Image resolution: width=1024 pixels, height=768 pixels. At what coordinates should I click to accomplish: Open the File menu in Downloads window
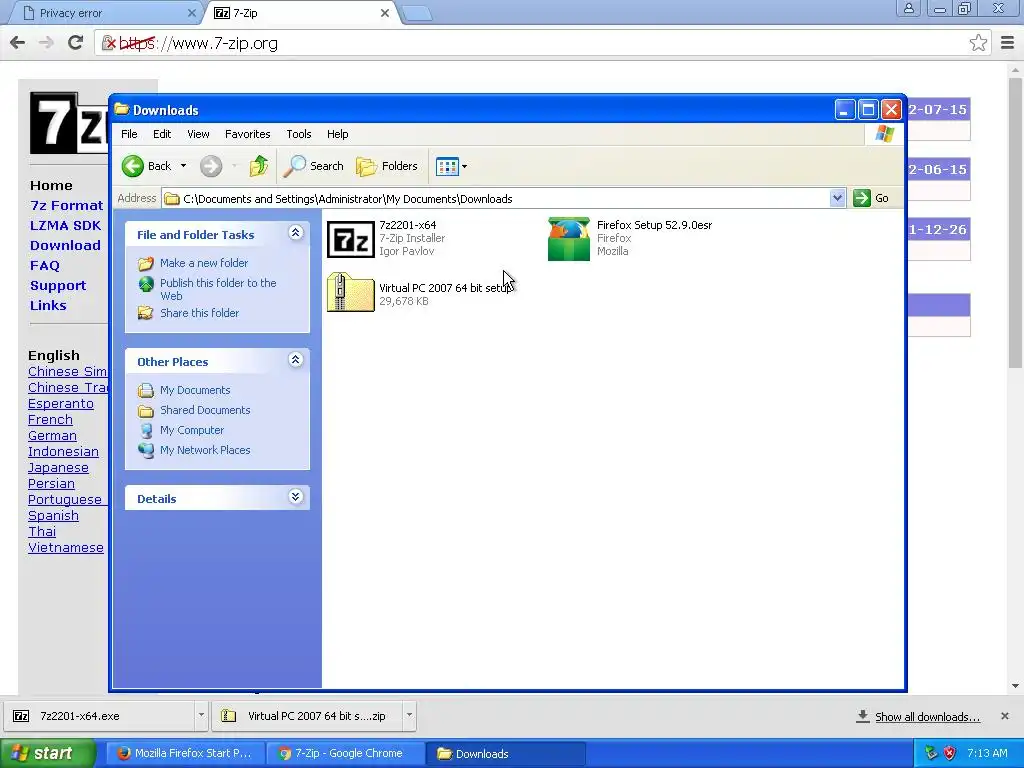click(129, 134)
